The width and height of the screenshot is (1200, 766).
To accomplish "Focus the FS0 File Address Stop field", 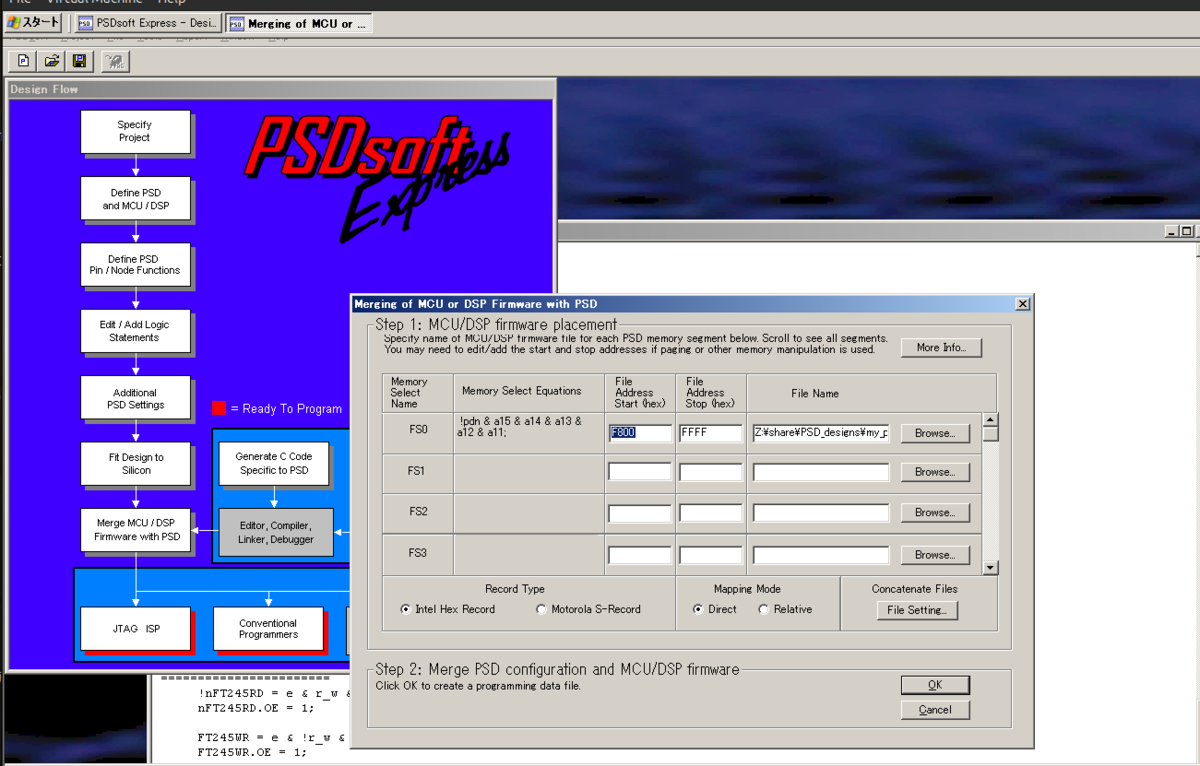I will tap(710, 433).
